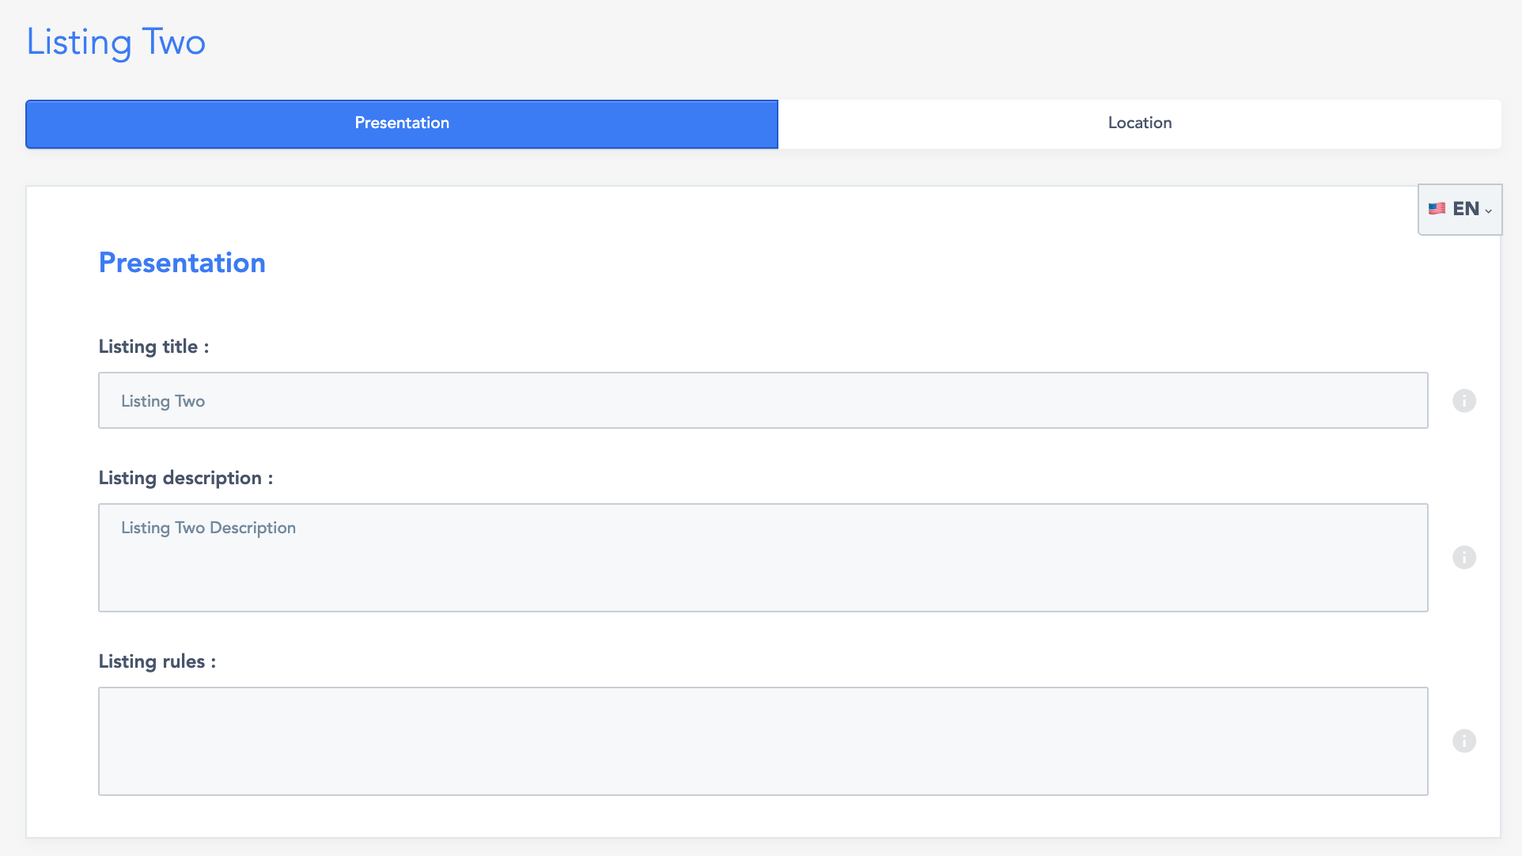The image size is (1522, 856).
Task: Click the 'Listing Two' page heading
Action: [116, 42]
